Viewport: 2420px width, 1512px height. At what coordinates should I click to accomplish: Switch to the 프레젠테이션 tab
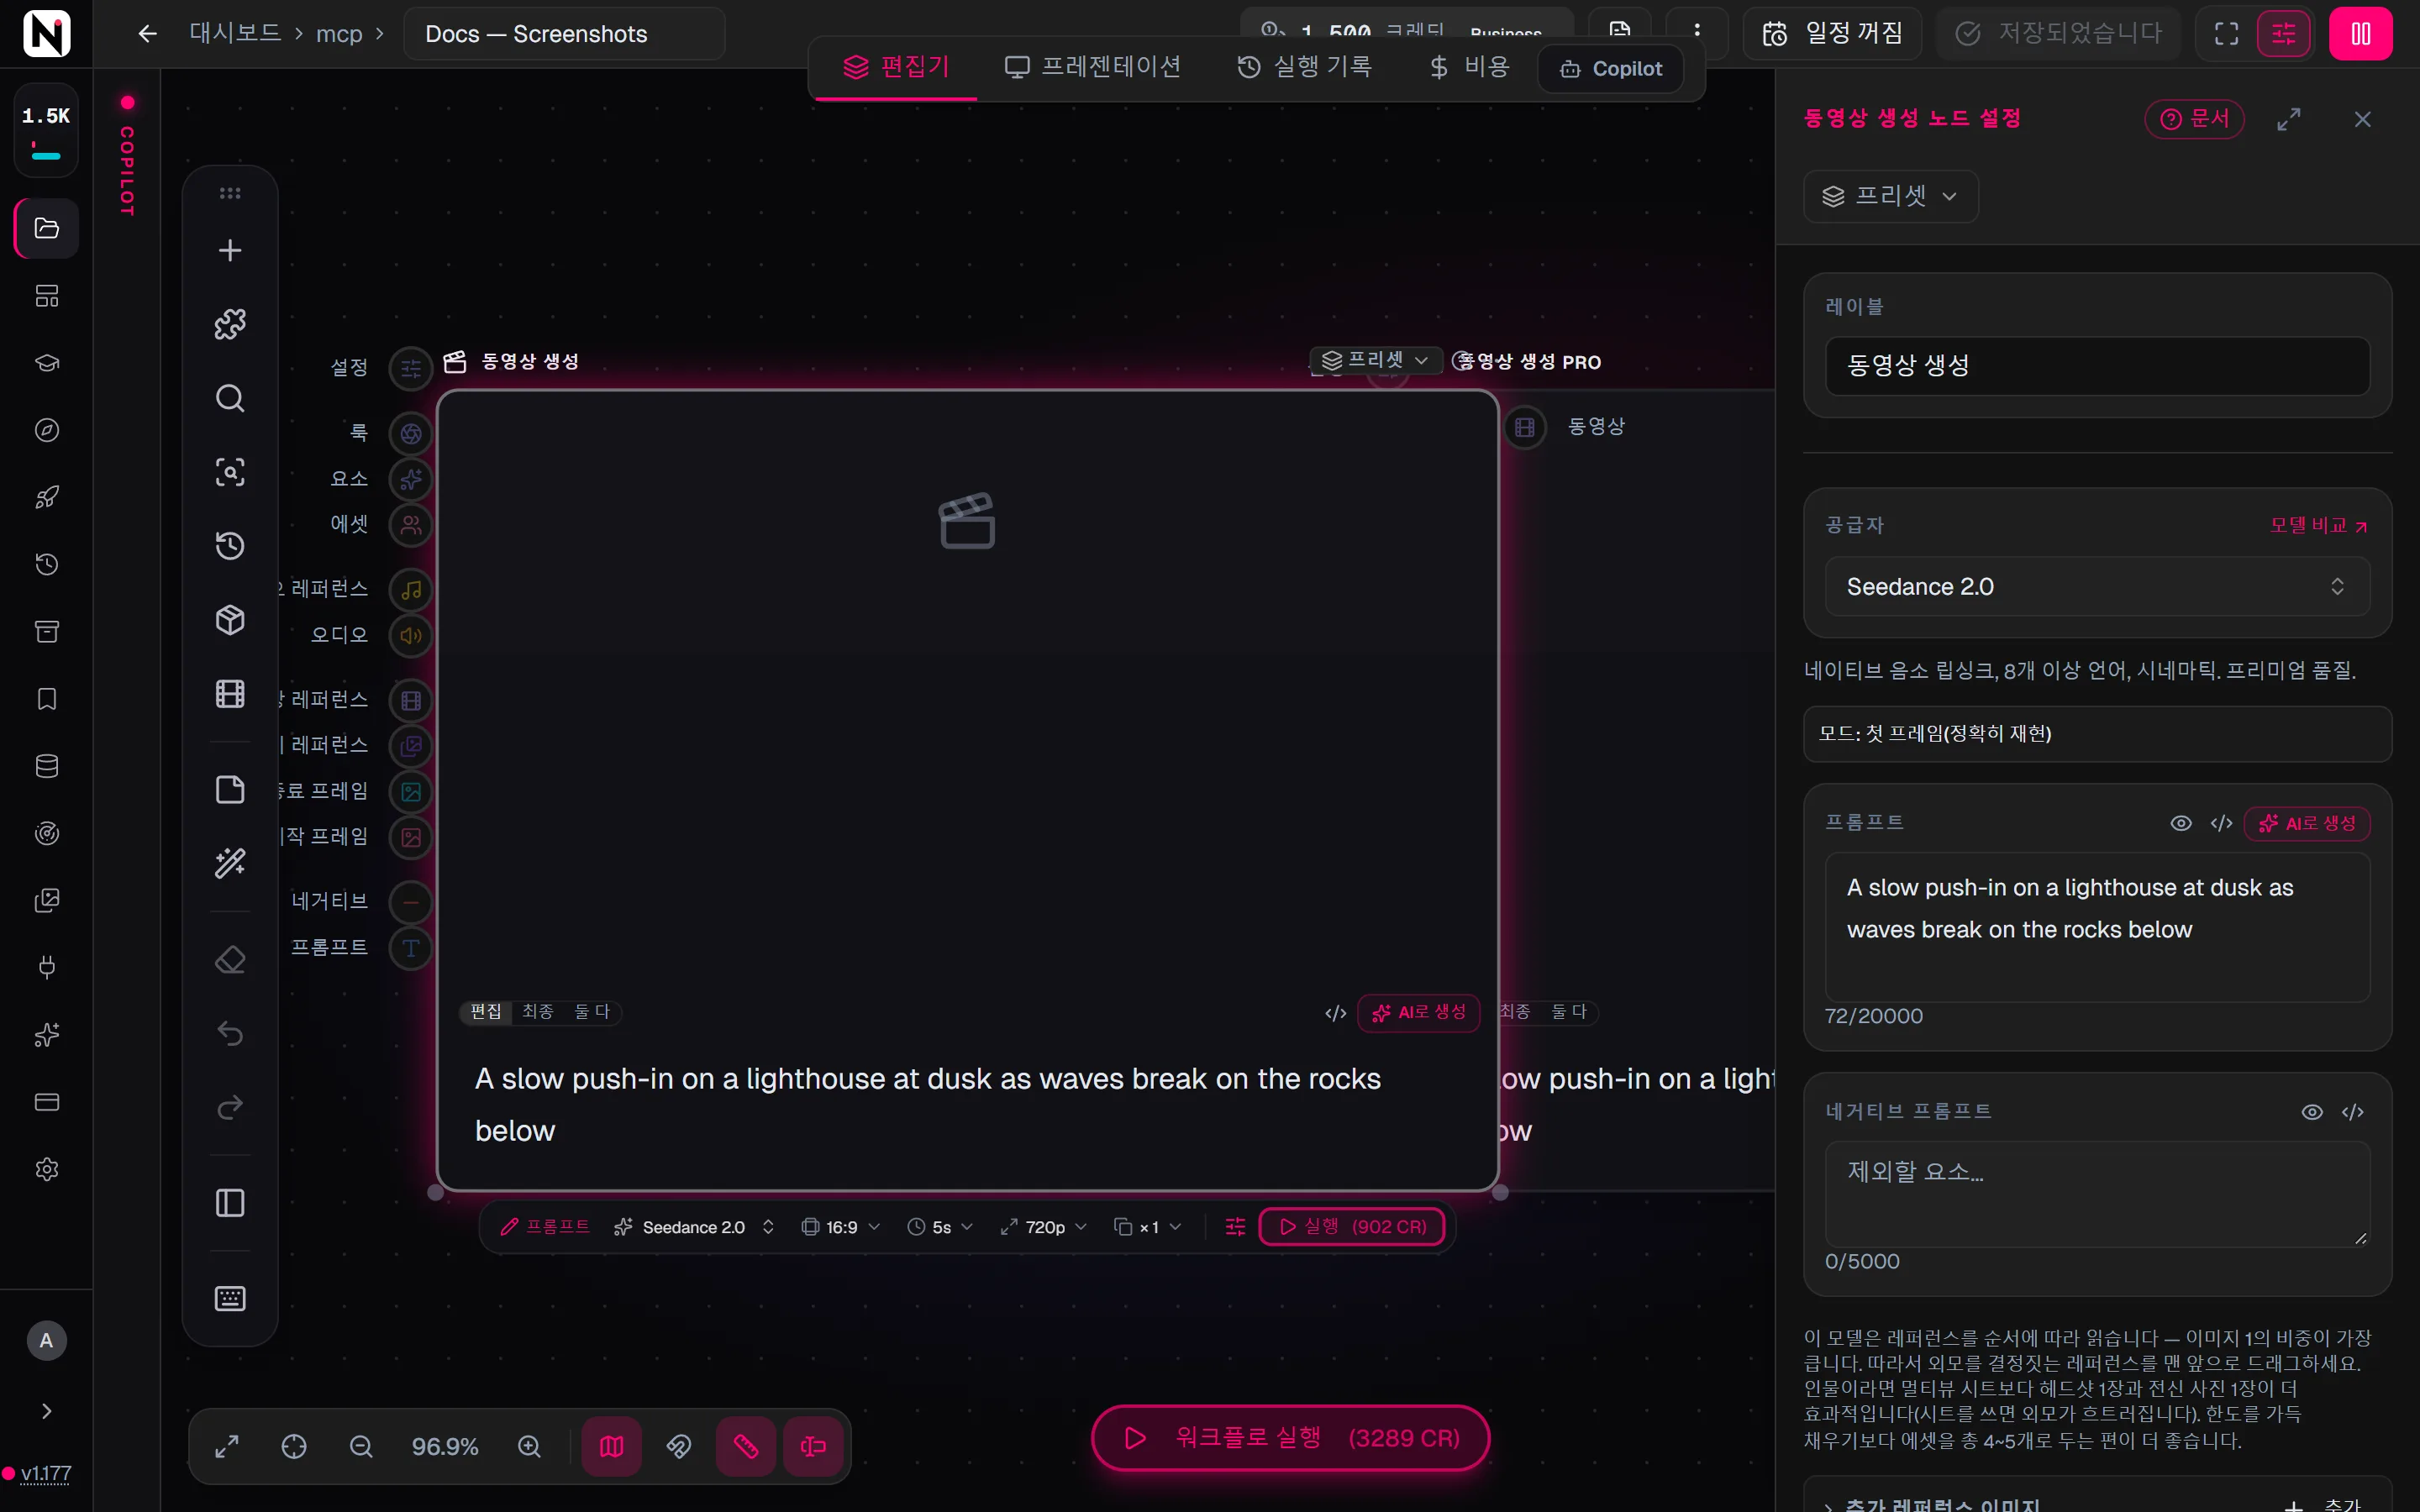point(1092,67)
